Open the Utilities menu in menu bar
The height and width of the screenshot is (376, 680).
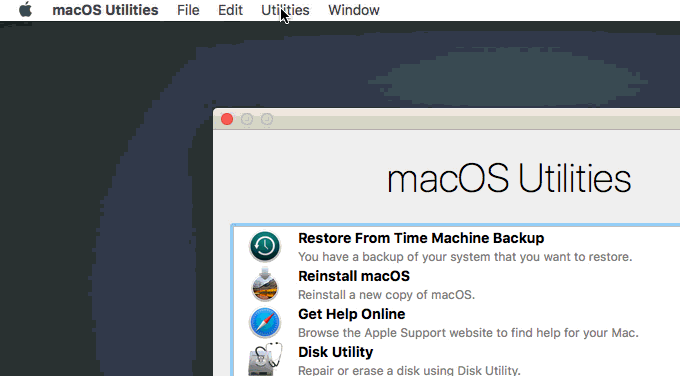point(285,10)
